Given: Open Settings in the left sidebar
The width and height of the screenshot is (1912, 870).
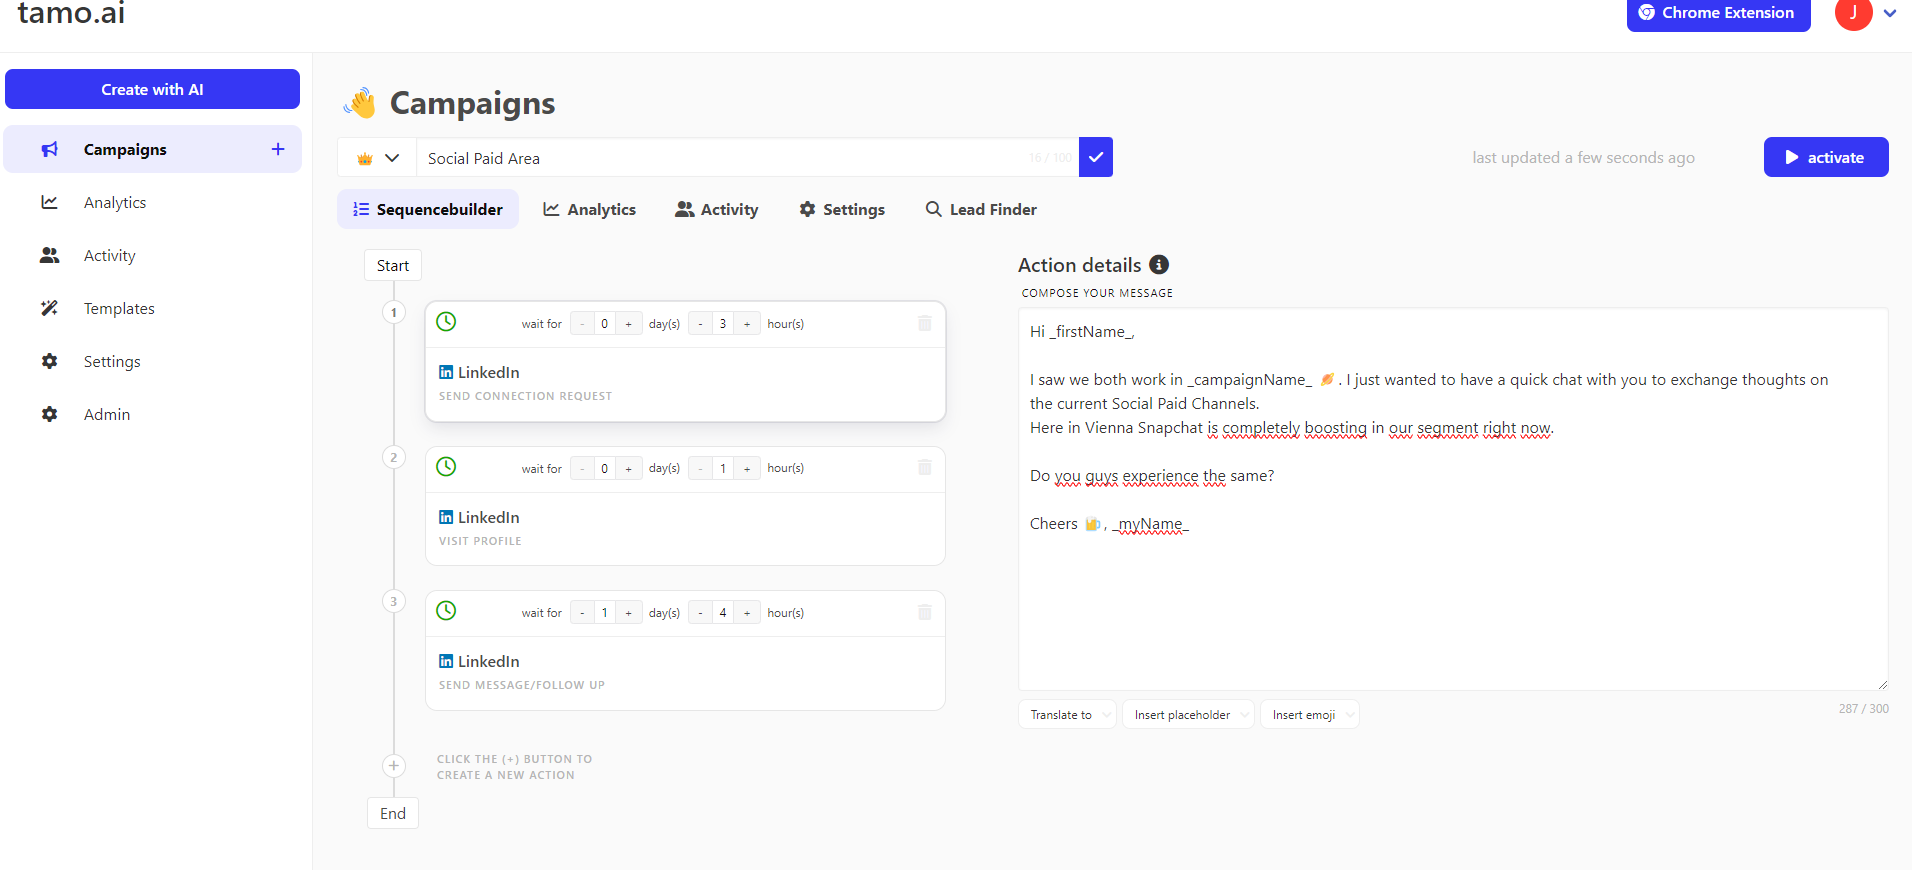Looking at the screenshot, I should [x=112, y=361].
